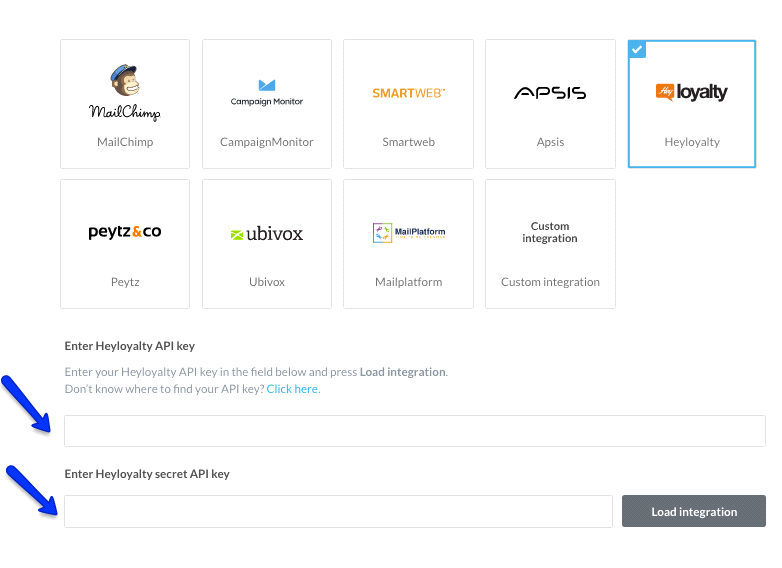Focus the Heyloyalty secret API key field
The image size is (782, 568).
(x=338, y=511)
